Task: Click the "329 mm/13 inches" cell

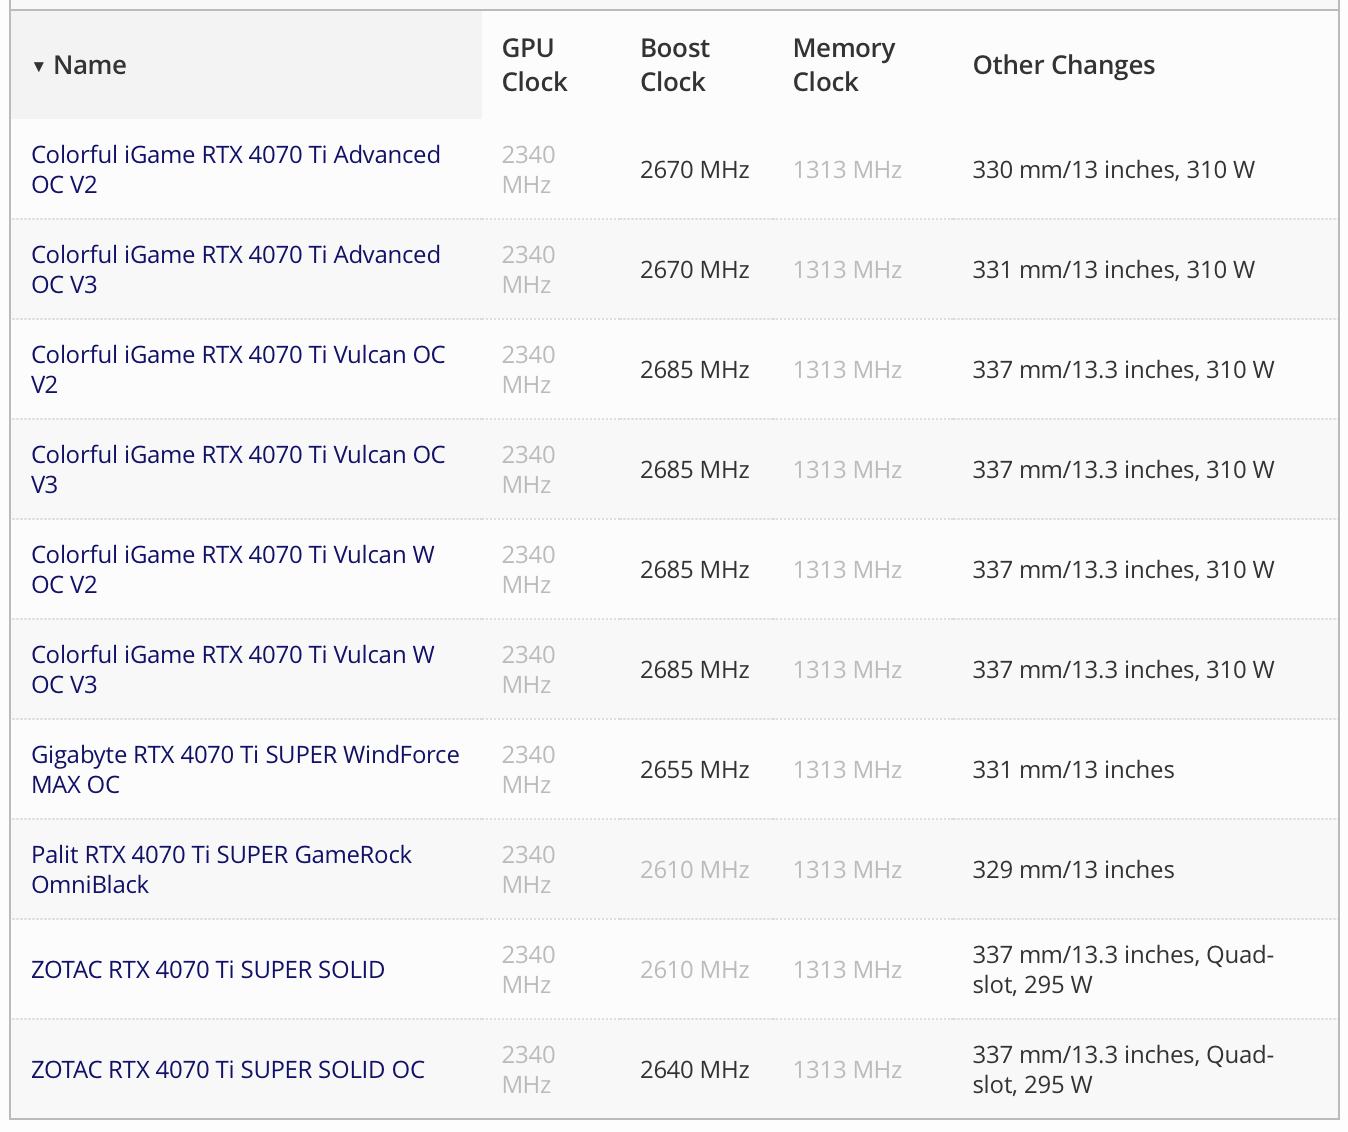Action: coord(1073,870)
